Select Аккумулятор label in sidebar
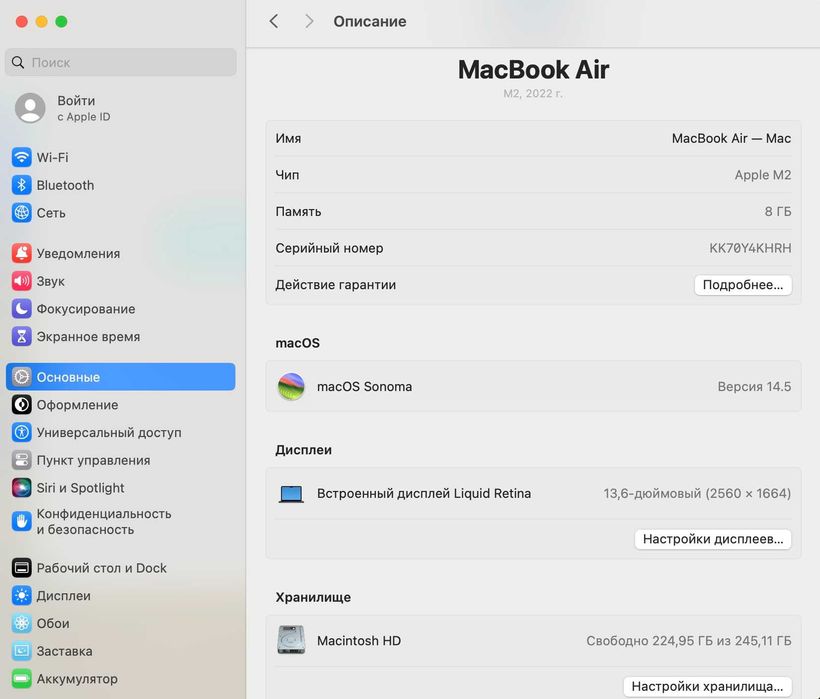Screen dimensions: 820x699 point(77,679)
